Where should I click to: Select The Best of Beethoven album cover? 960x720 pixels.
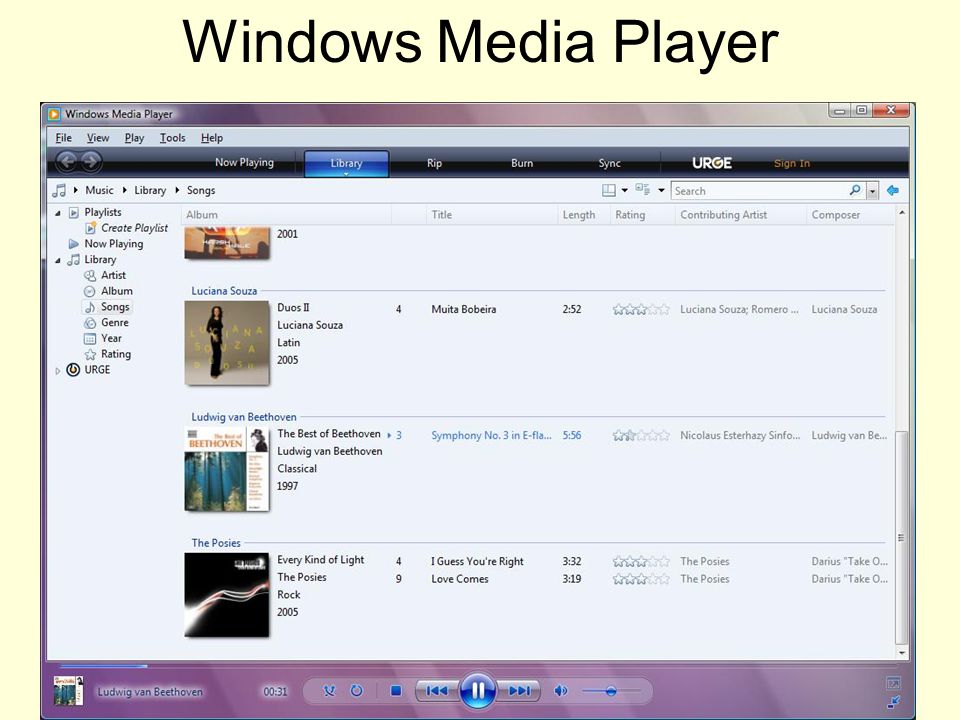coord(227,469)
